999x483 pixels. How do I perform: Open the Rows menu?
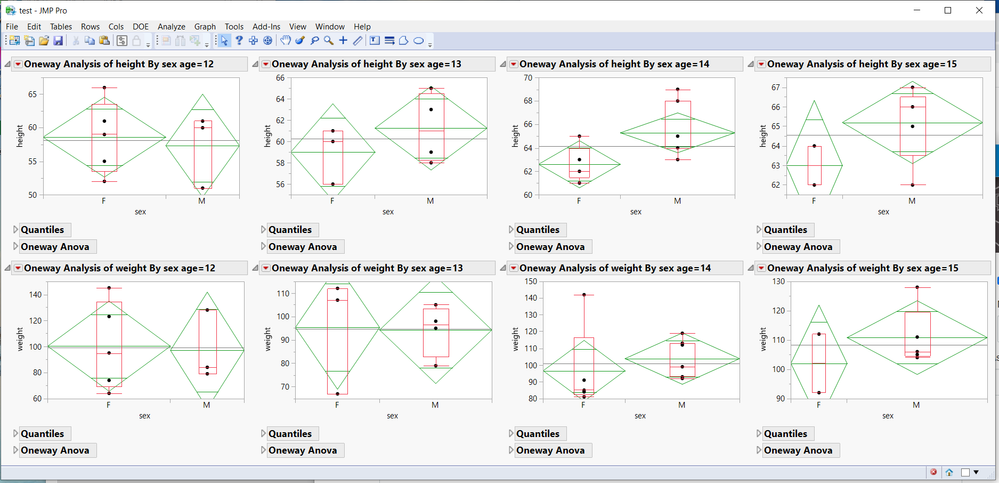tap(90, 27)
